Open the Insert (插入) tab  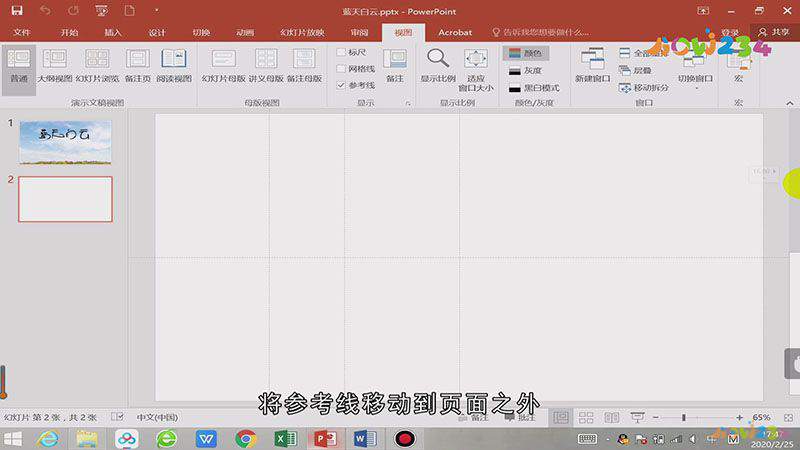coord(113,32)
